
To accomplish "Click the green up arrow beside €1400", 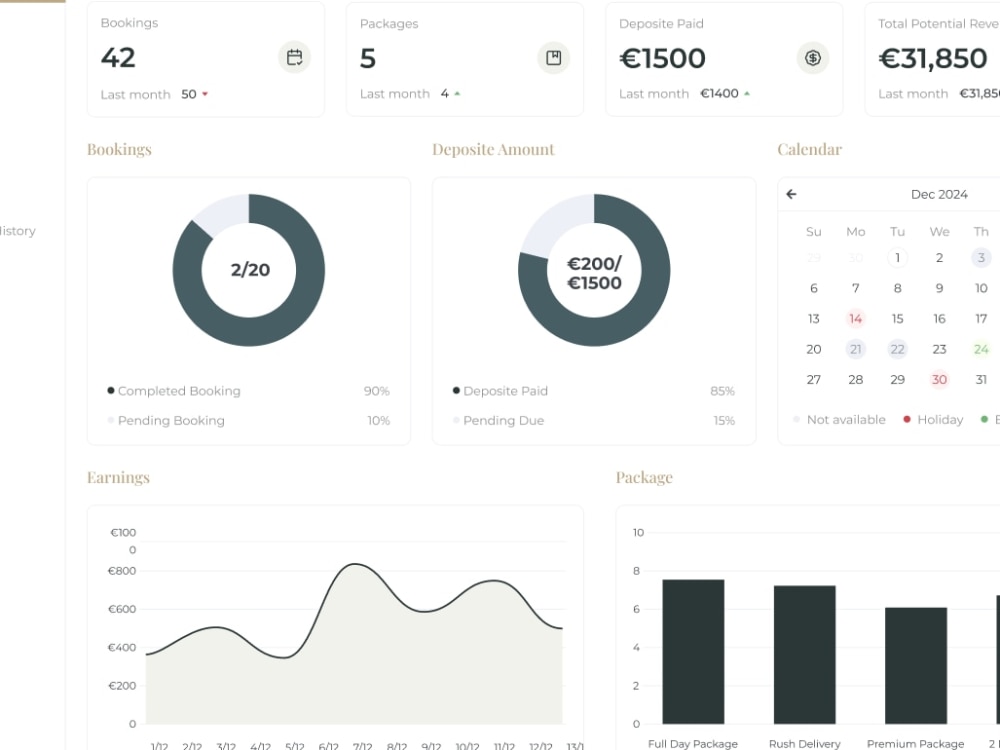I will pos(747,93).
